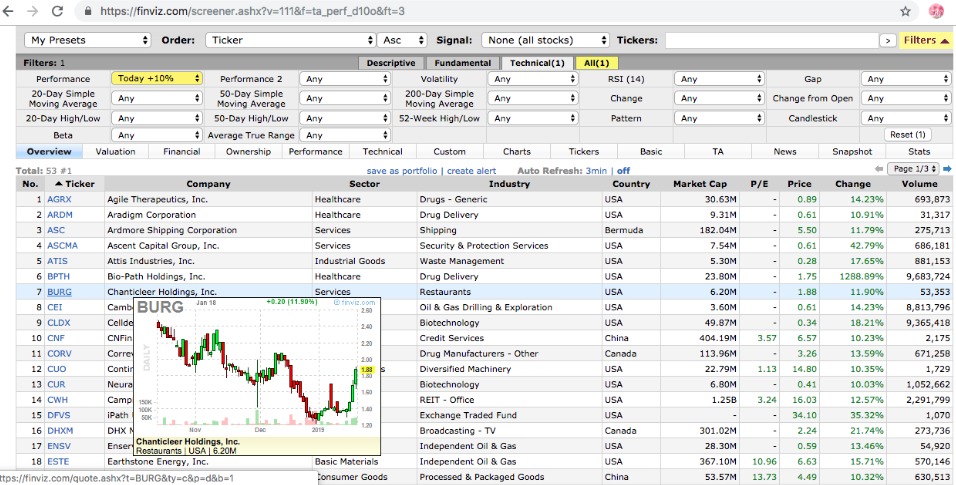Open the Order Ticker dropdown
Screen dimensions: 956x485
(x=290, y=40)
